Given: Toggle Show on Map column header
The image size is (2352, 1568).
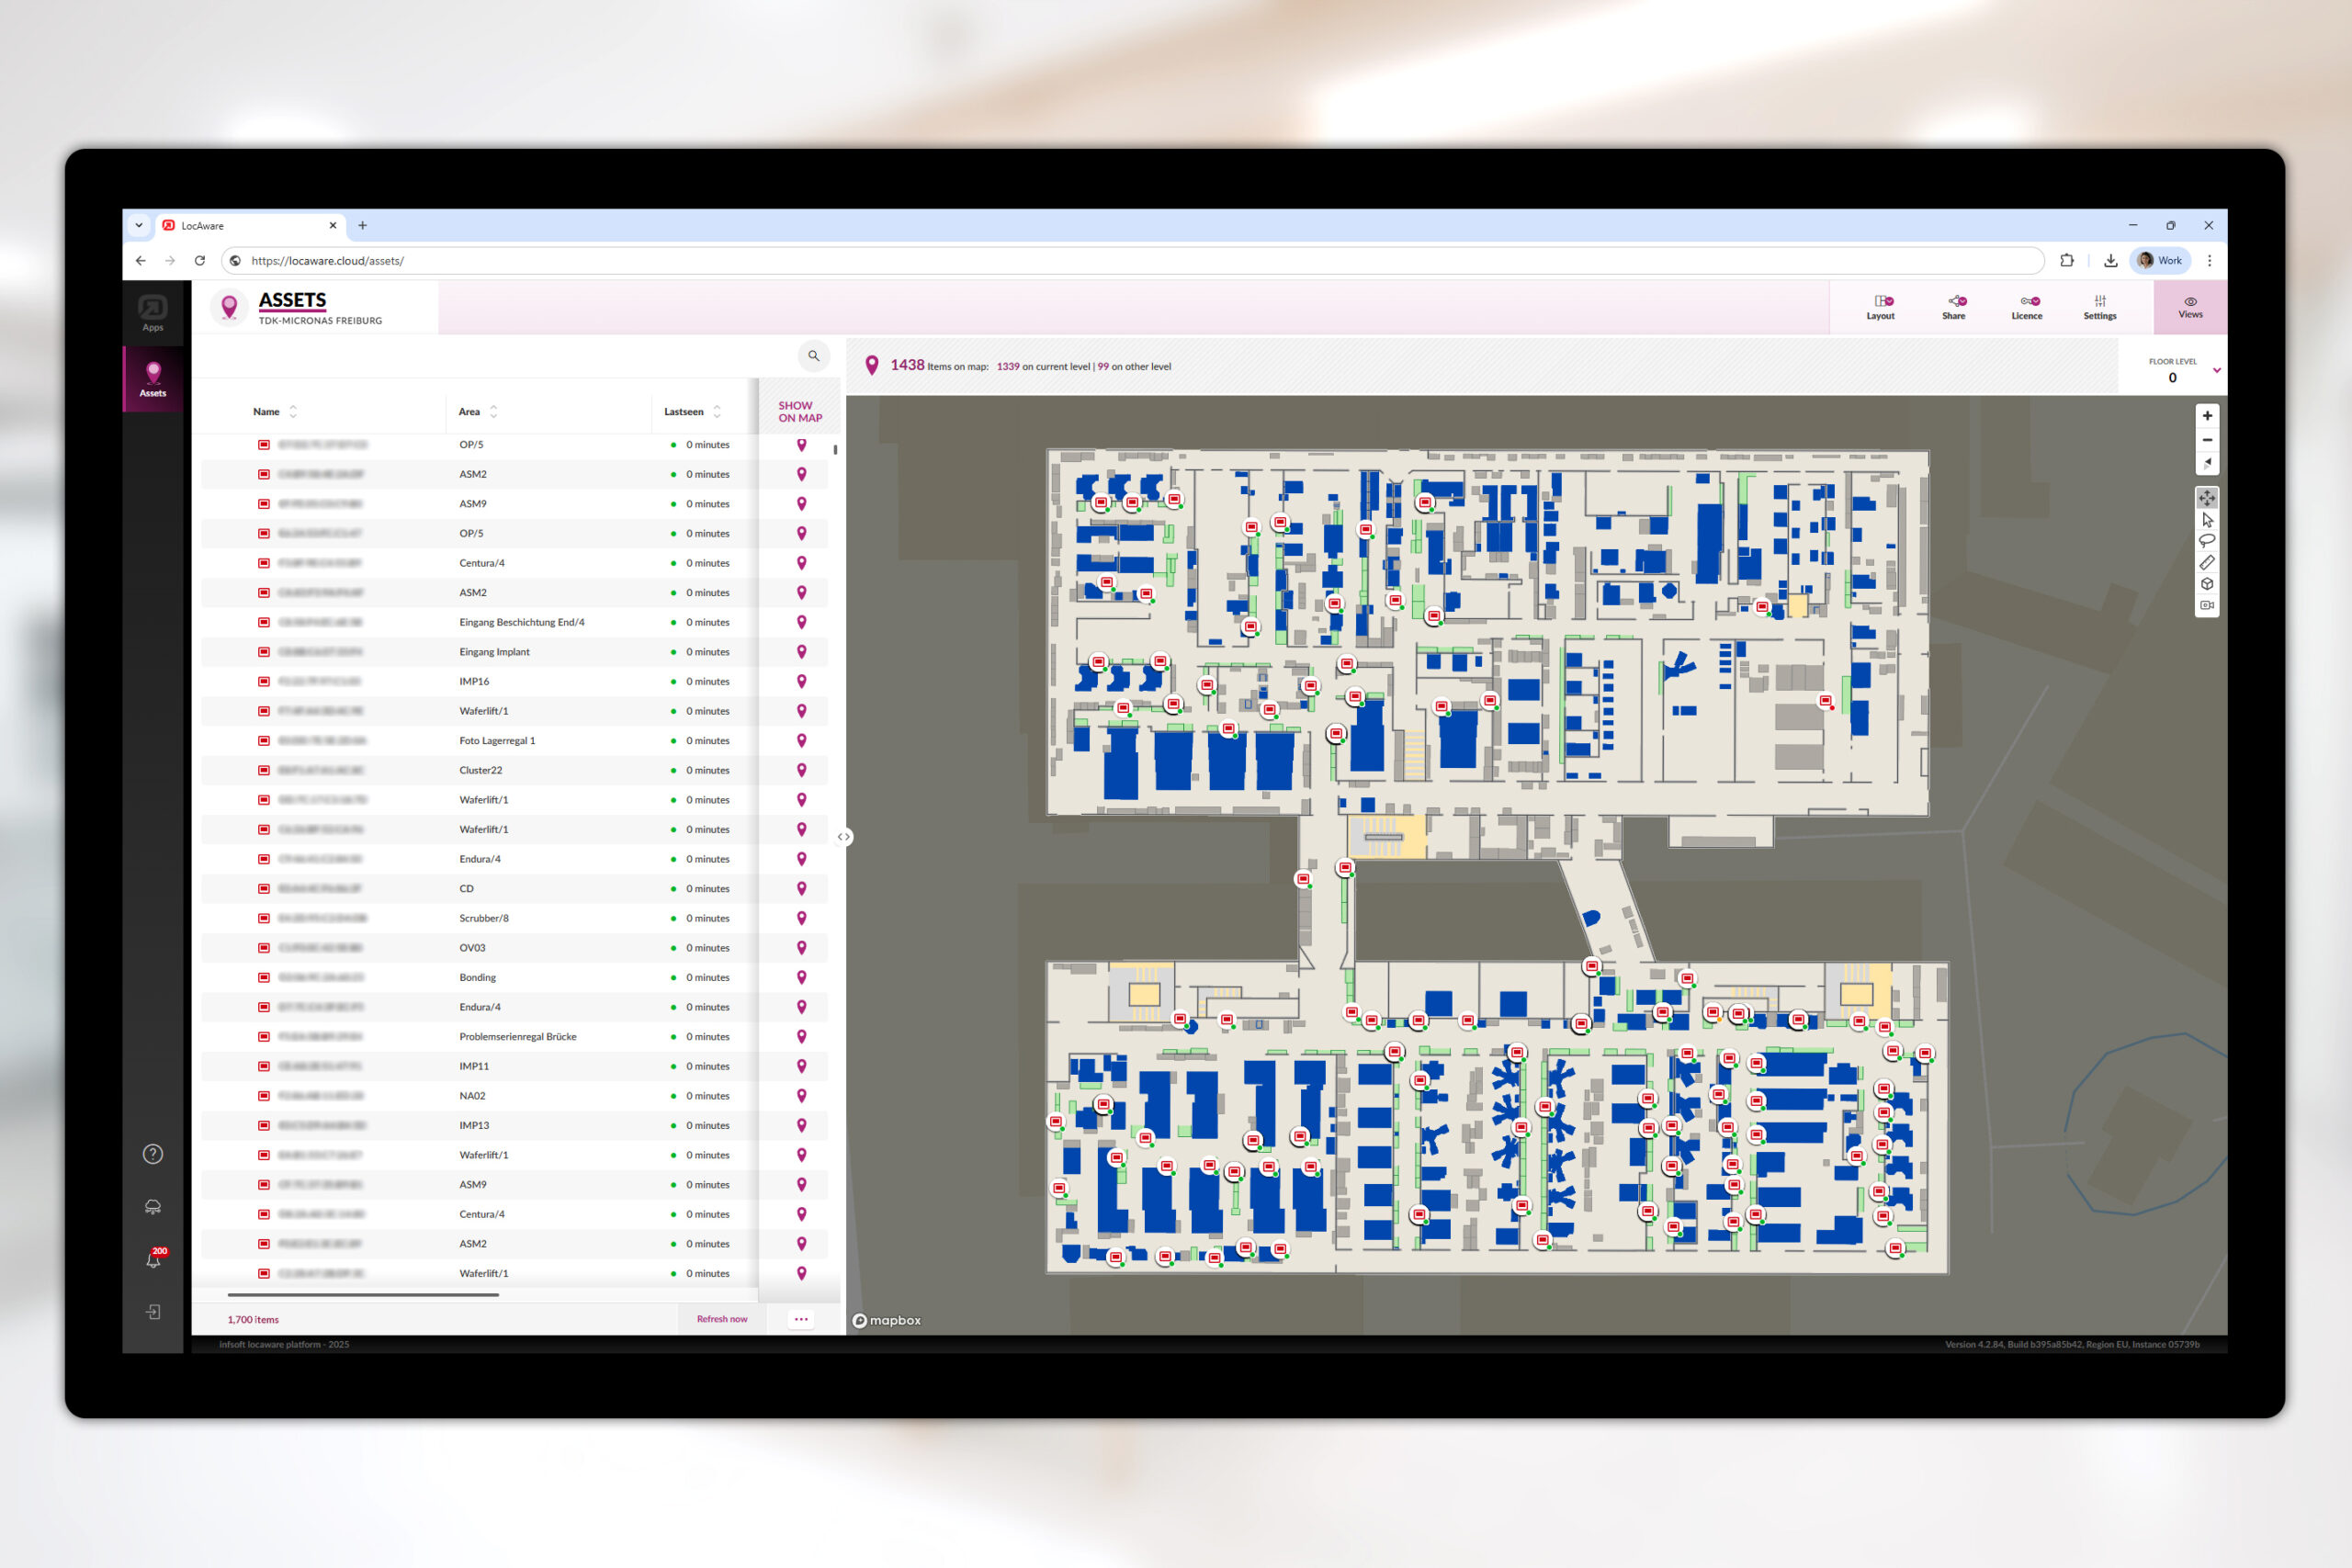Looking at the screenshot, I should pos(800,412).
